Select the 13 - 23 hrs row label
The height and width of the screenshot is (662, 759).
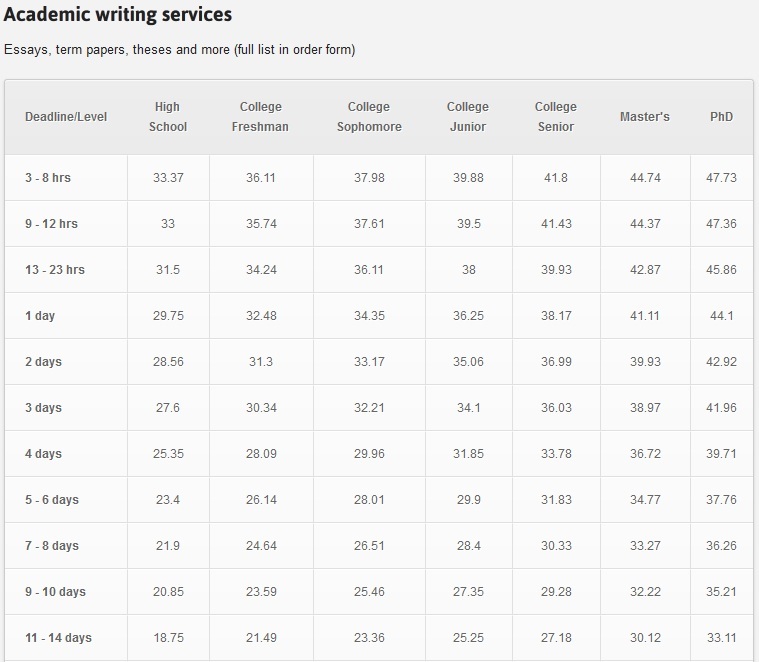[55, 270]
